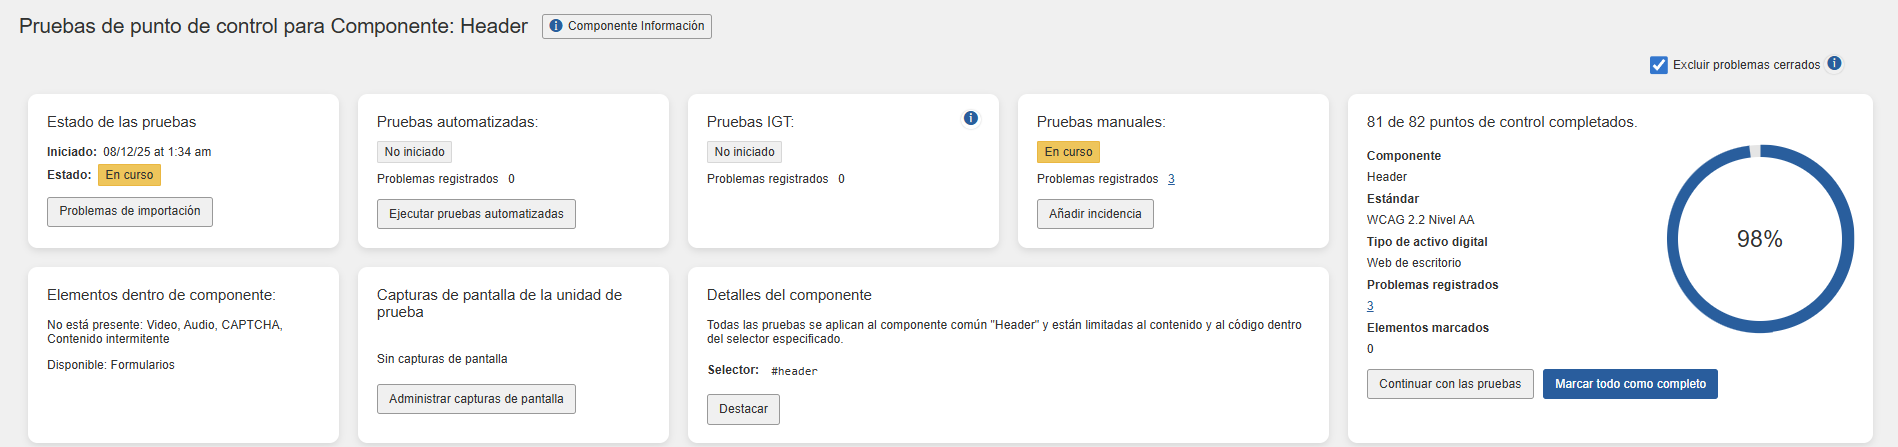This screenshot has width=1898, height=447.
Task: Click info icon beside Excluir problemas cerrados
Action: (x=1834, y=63)
